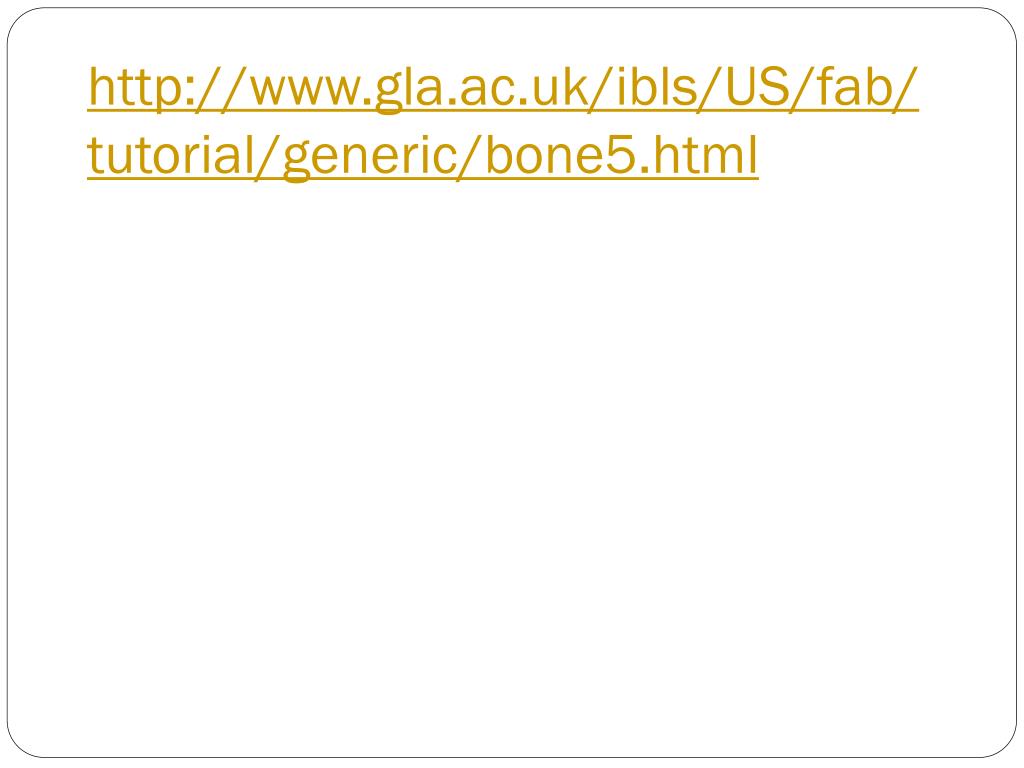
Task: Click the 'http://www.gla.ac.uk' portion of the link
Action: 338,88
